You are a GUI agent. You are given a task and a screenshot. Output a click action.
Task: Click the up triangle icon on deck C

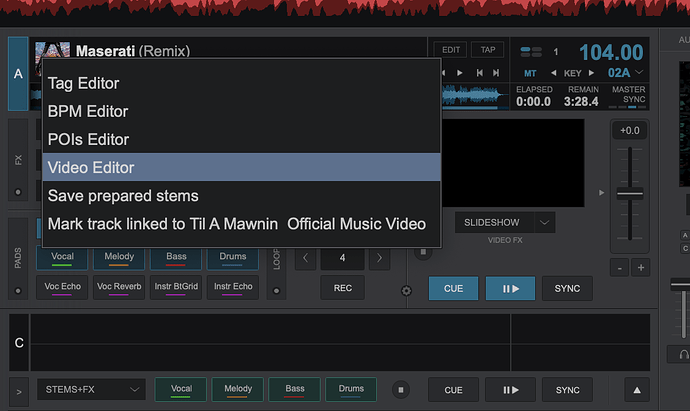point(637,390)
